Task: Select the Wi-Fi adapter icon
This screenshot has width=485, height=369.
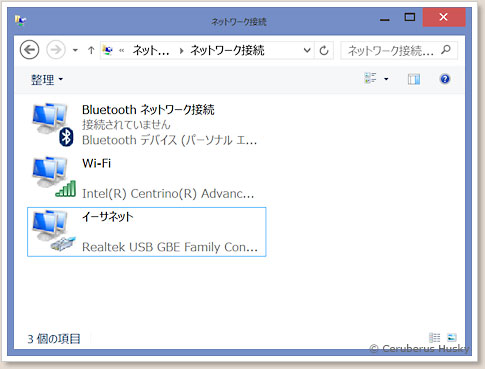Action: point(54,177)
